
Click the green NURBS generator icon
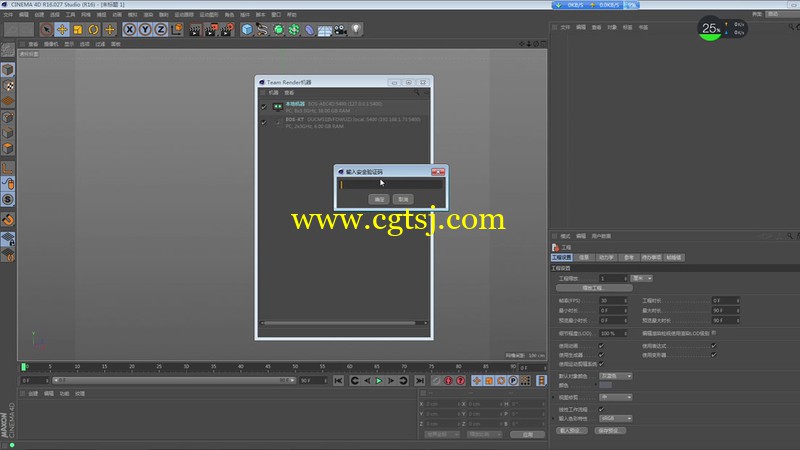[x=278, y=30]
